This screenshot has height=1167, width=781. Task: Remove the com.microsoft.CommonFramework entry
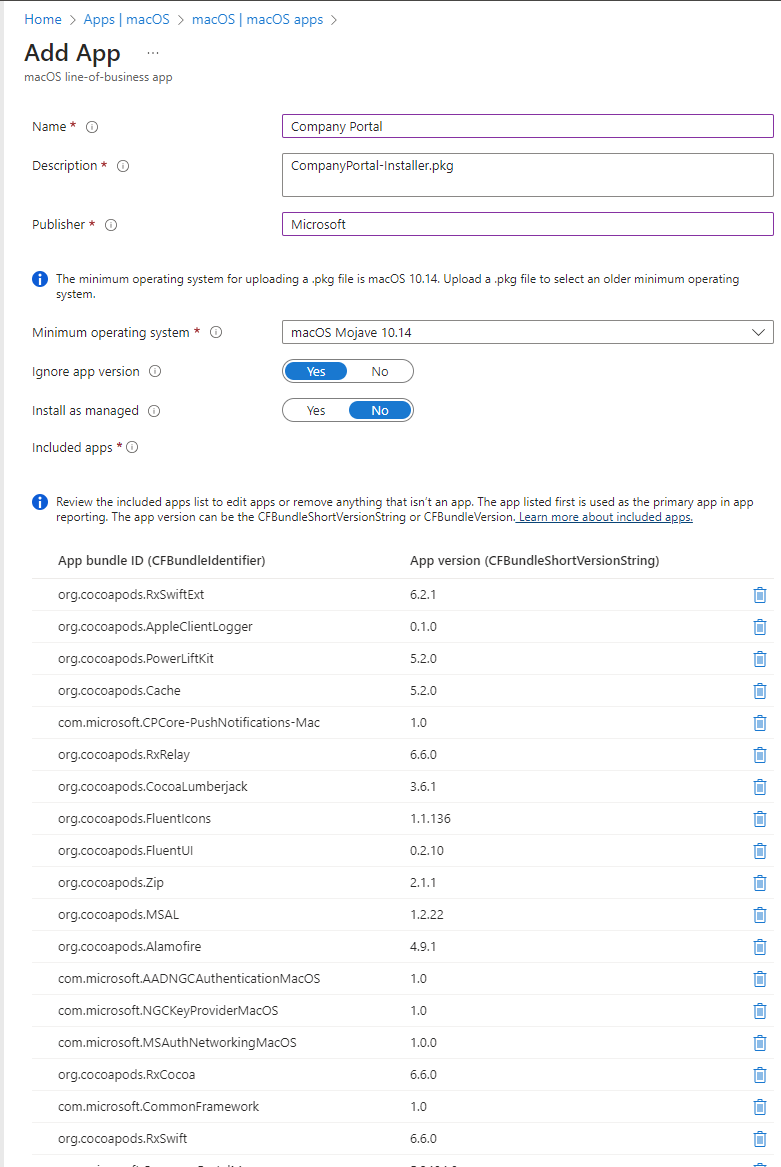point(759,1107)
